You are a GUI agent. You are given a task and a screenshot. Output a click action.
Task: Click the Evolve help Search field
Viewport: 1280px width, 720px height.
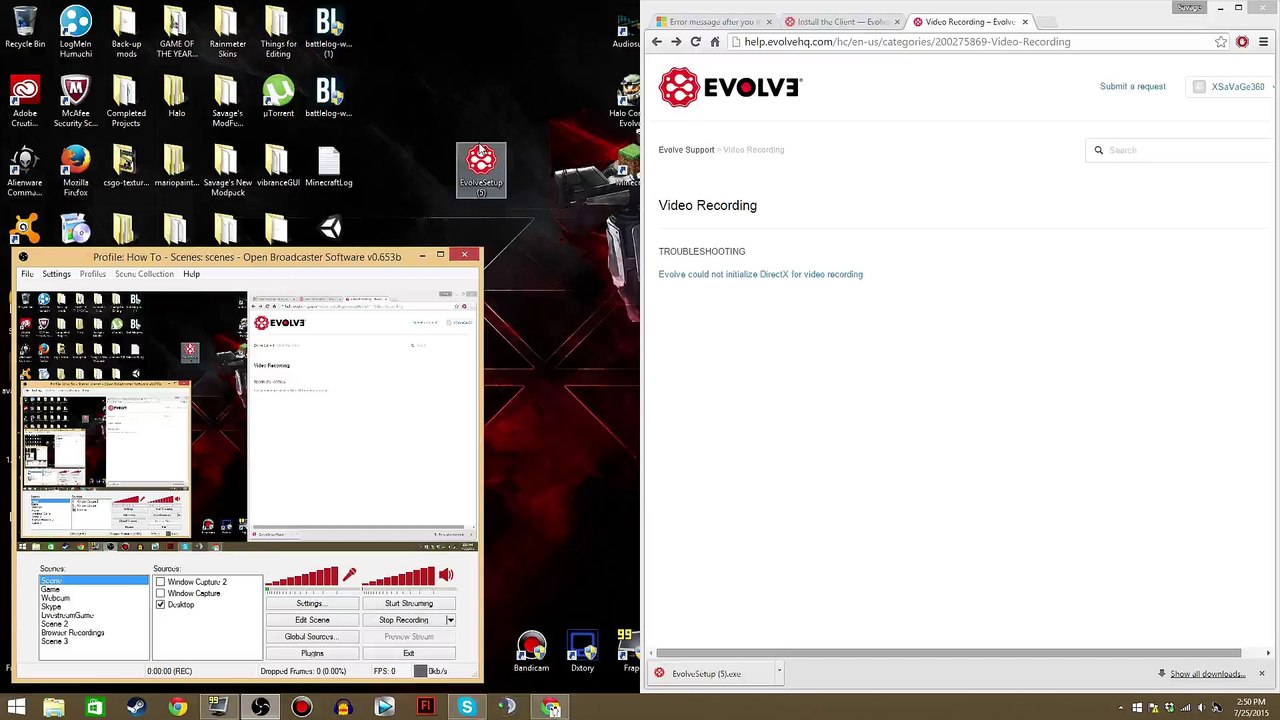pyautogui.click(x=1180, y=150)
